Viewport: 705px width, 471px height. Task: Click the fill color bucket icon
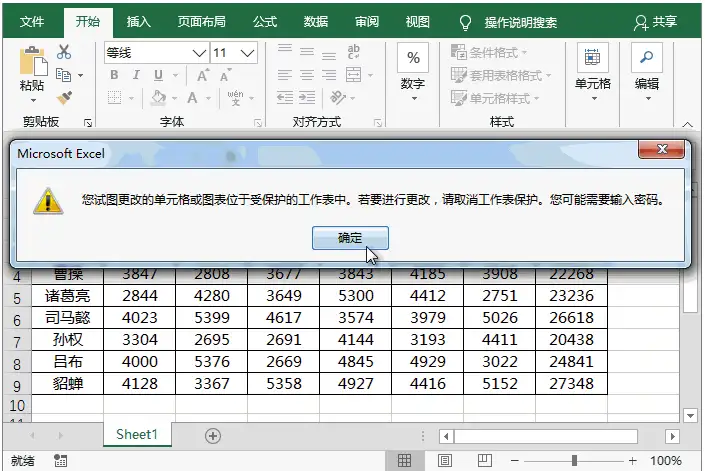coord(158,98)
